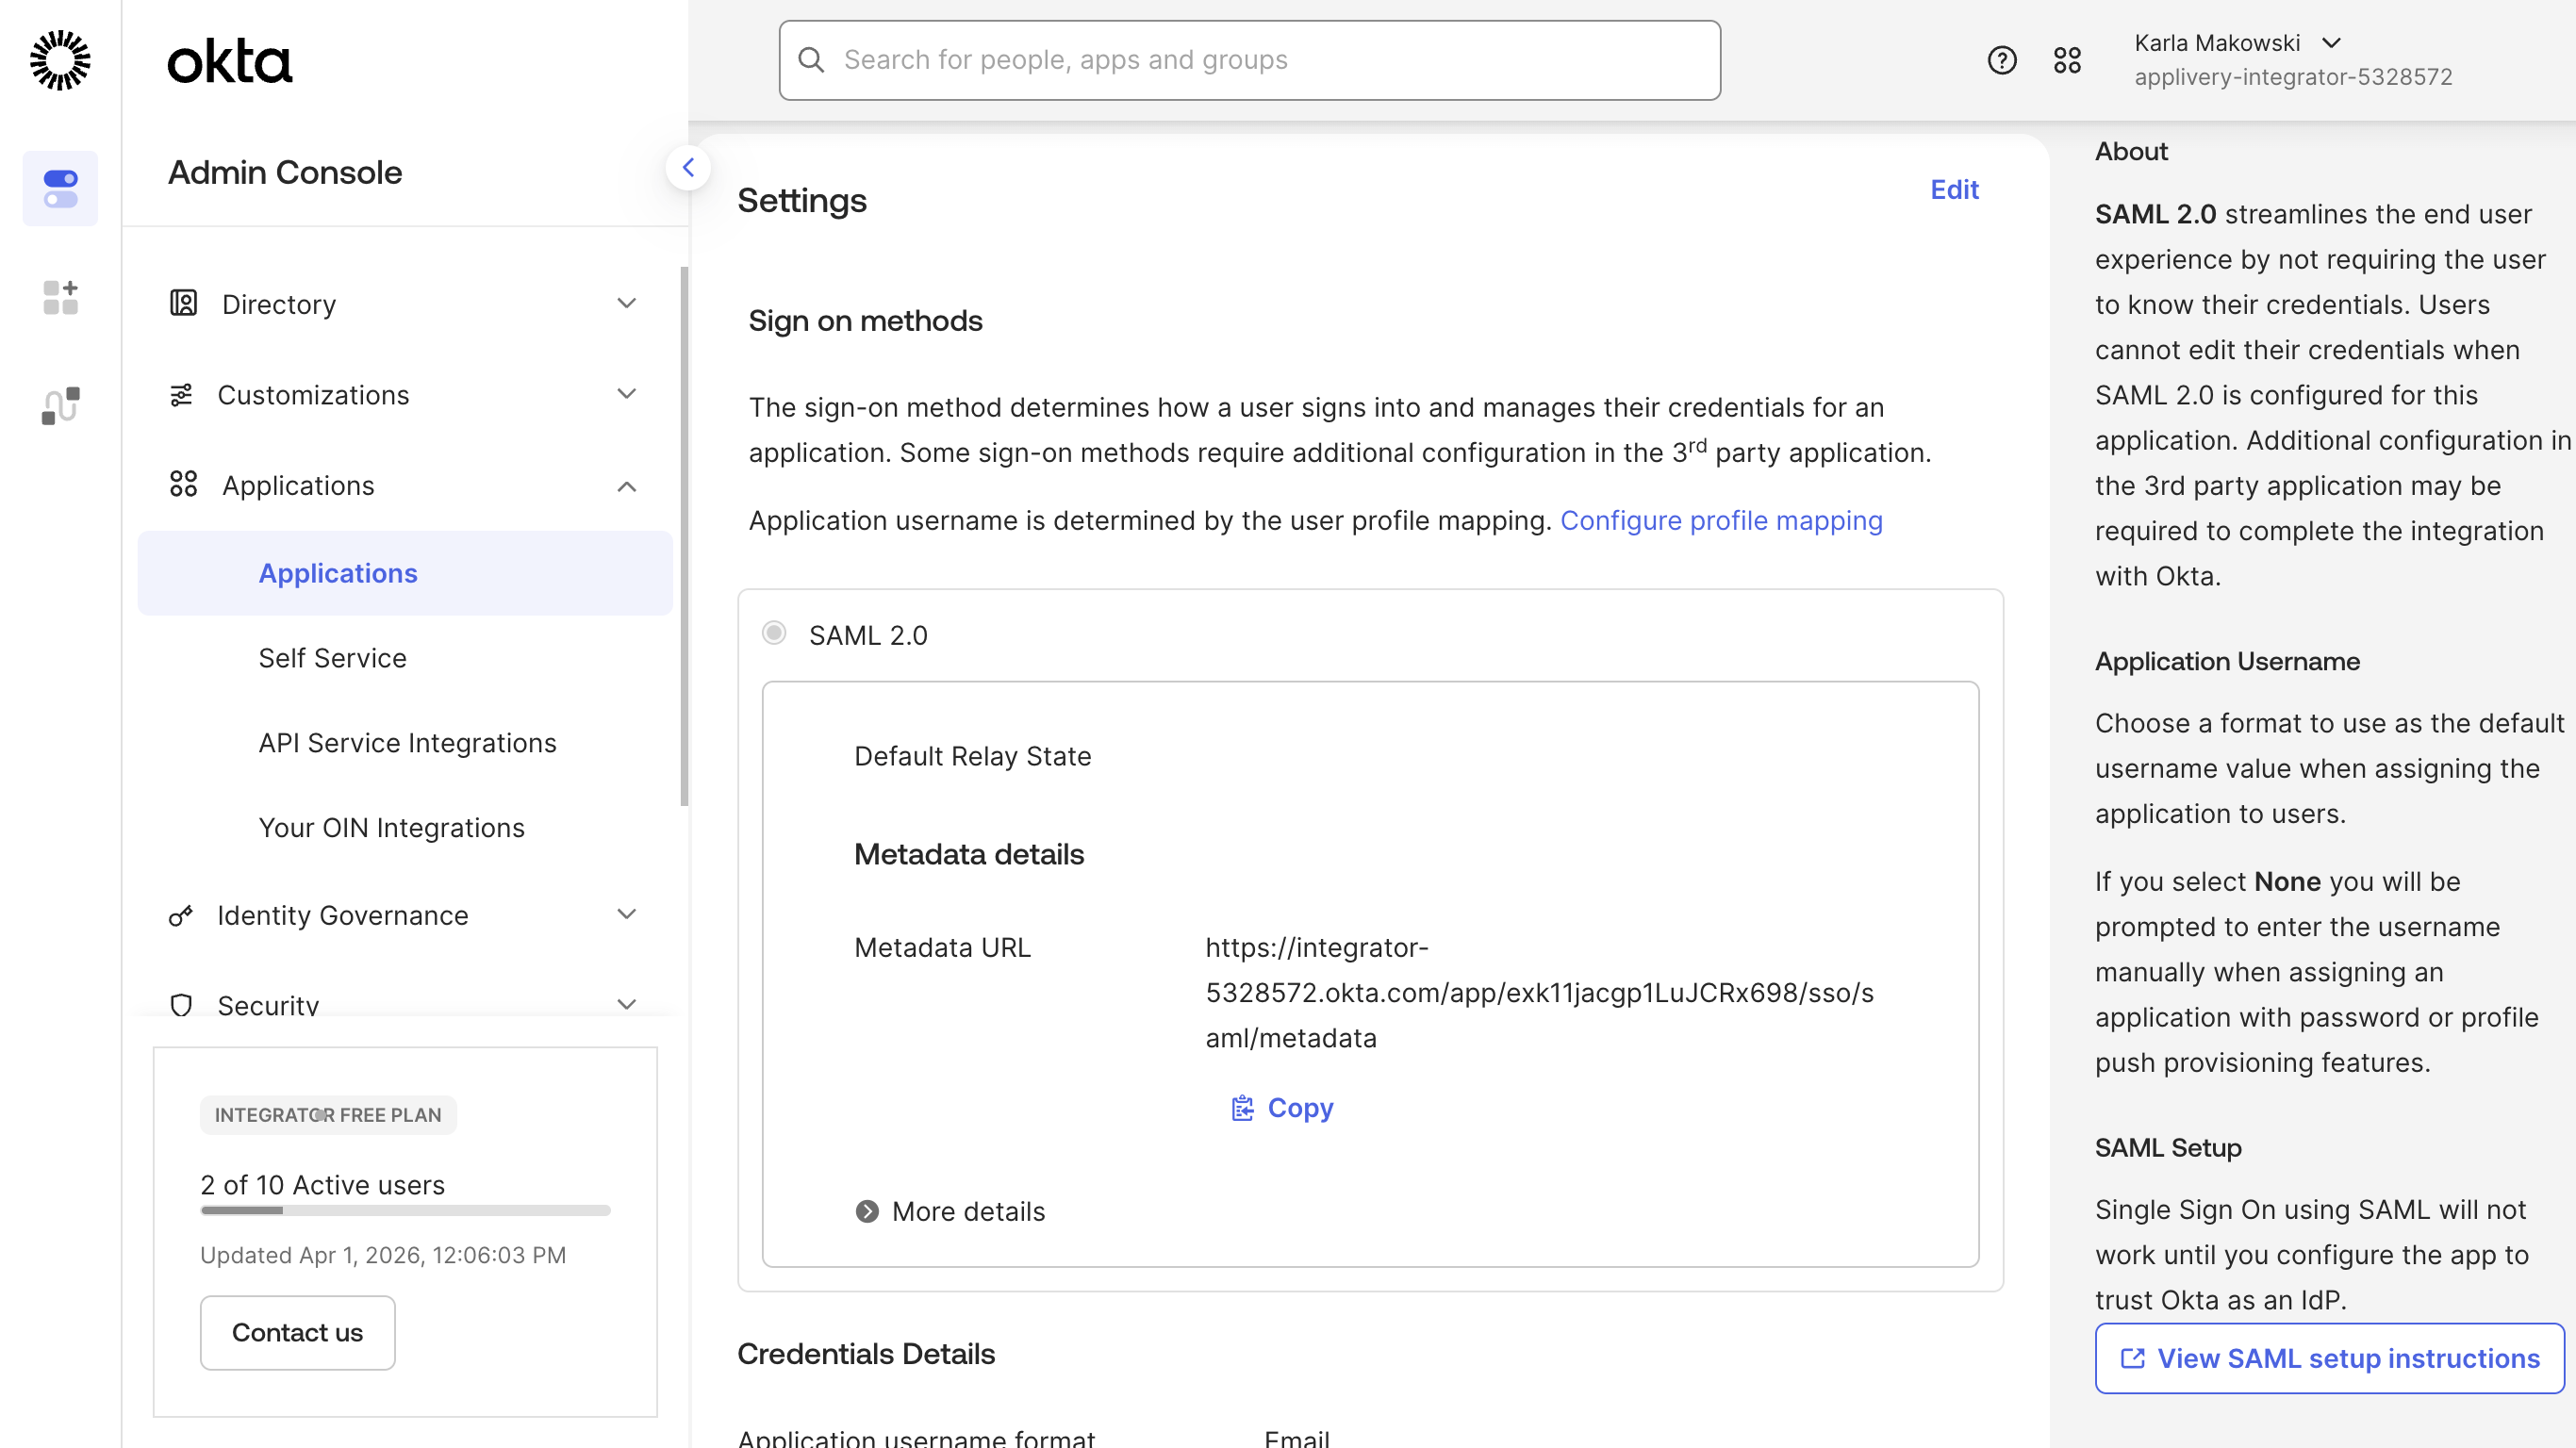Image resolution: width=2576 pixels, height=1448 pixels.
Task: Click the Directory icon in sidebar
Action: (x=182, y=303)
